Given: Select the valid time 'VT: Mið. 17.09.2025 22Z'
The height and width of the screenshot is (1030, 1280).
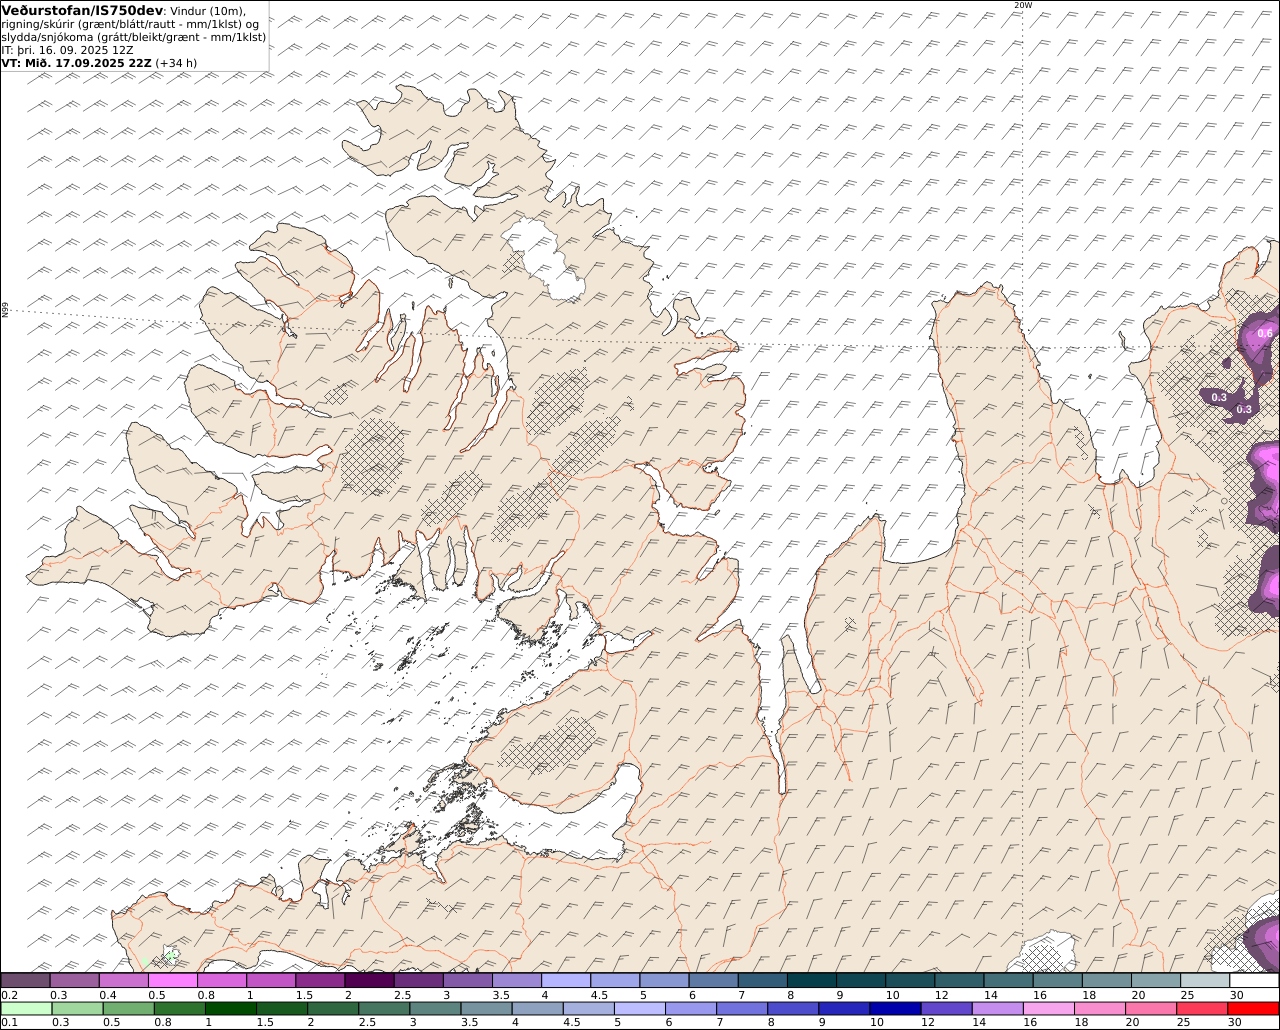Looking at the screenshot, I should [x=77, y=62].
